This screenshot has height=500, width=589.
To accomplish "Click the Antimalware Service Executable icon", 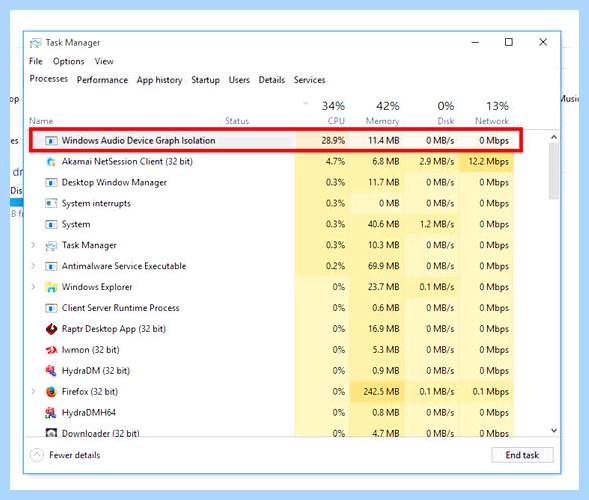I will [x=51, y=266].
